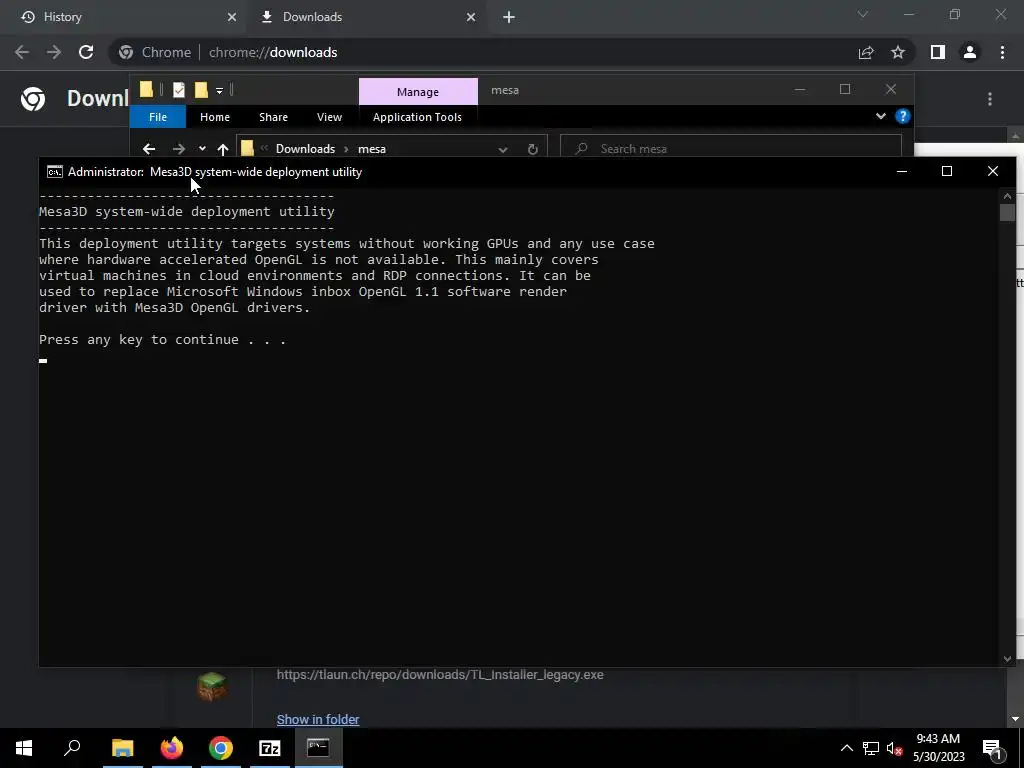
Task: Click console scrollbar up arrow
Action: (1007, 195)
